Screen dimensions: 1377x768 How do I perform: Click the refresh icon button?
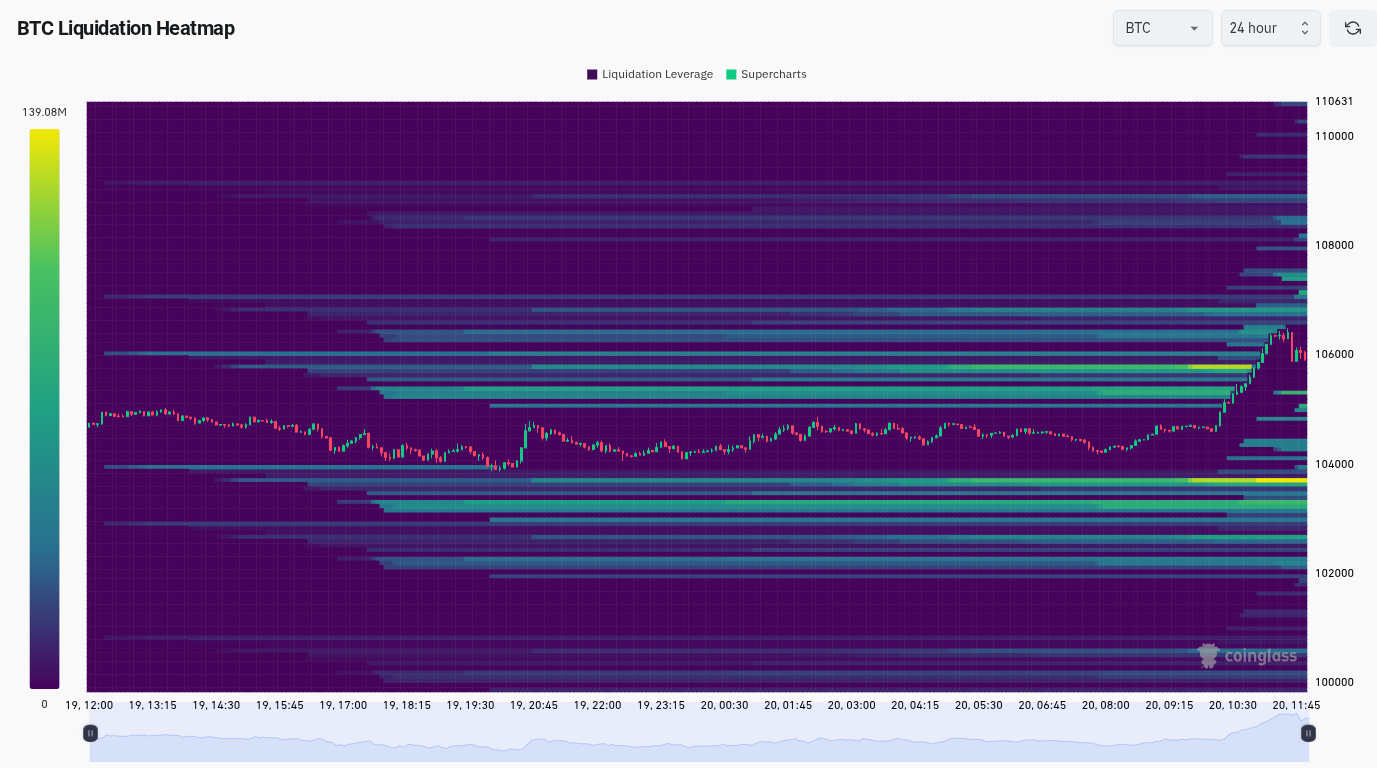[x=1352, y=28]
